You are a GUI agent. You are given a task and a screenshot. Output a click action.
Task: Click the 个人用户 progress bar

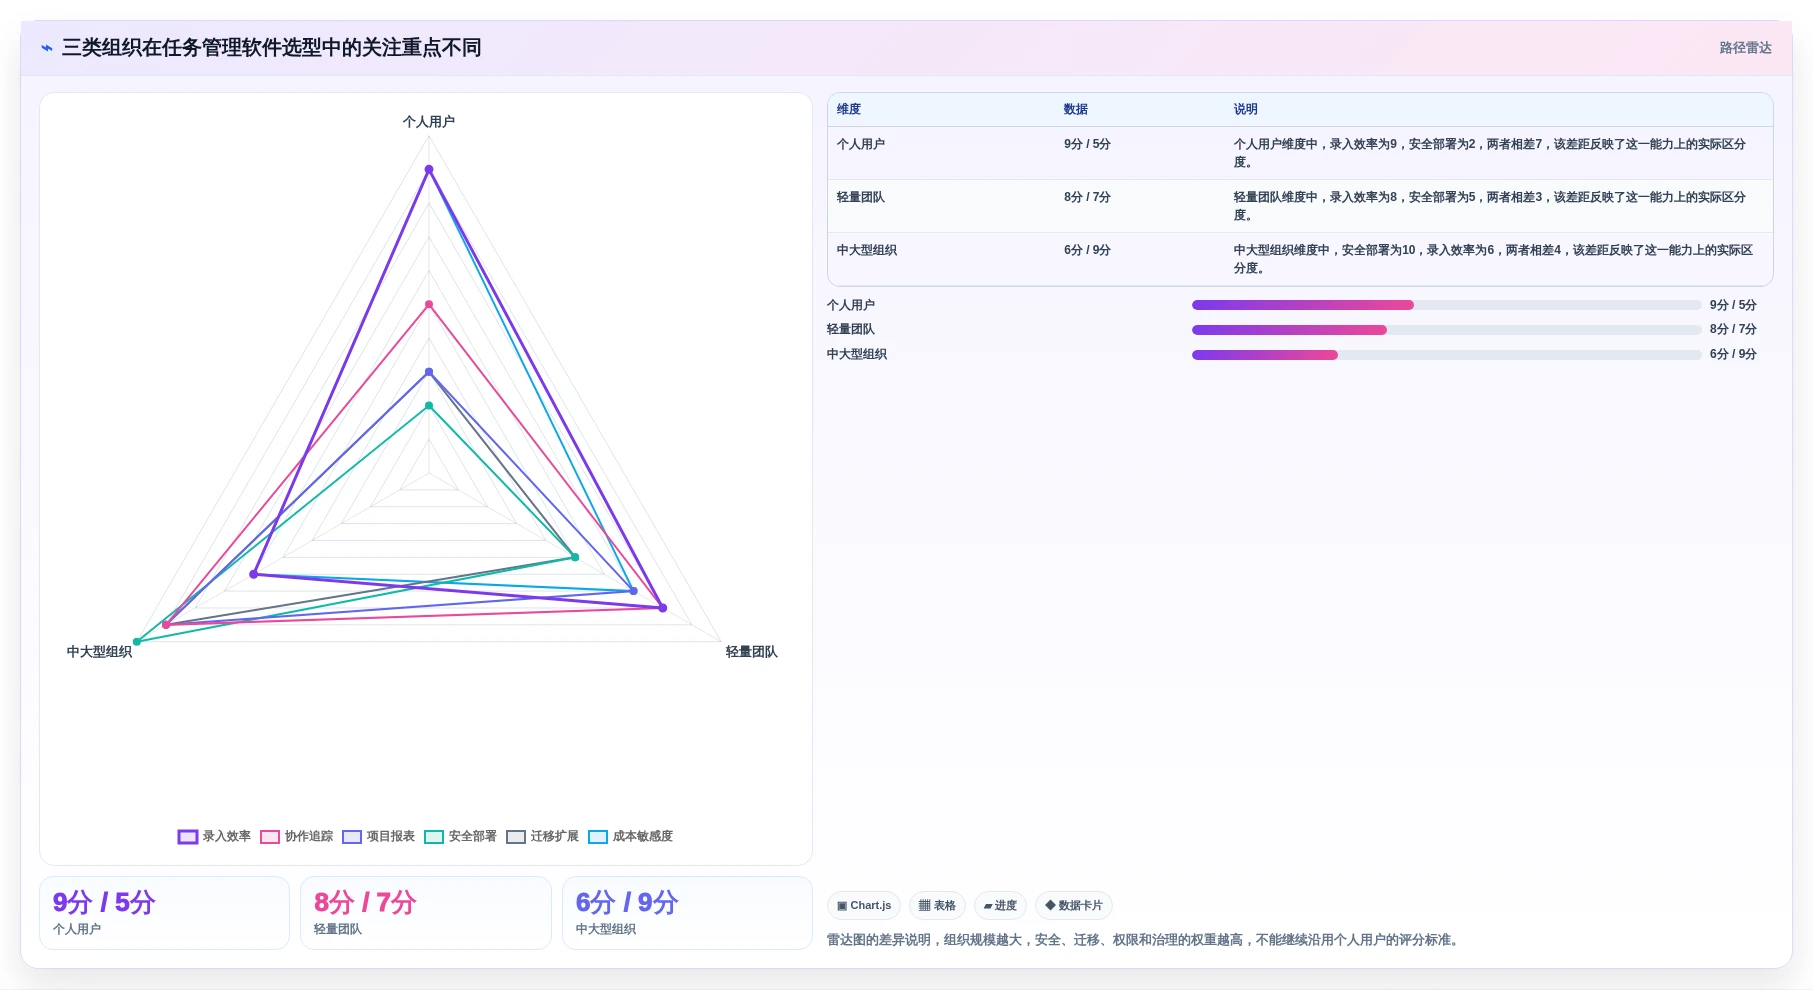click(1446, 305)
